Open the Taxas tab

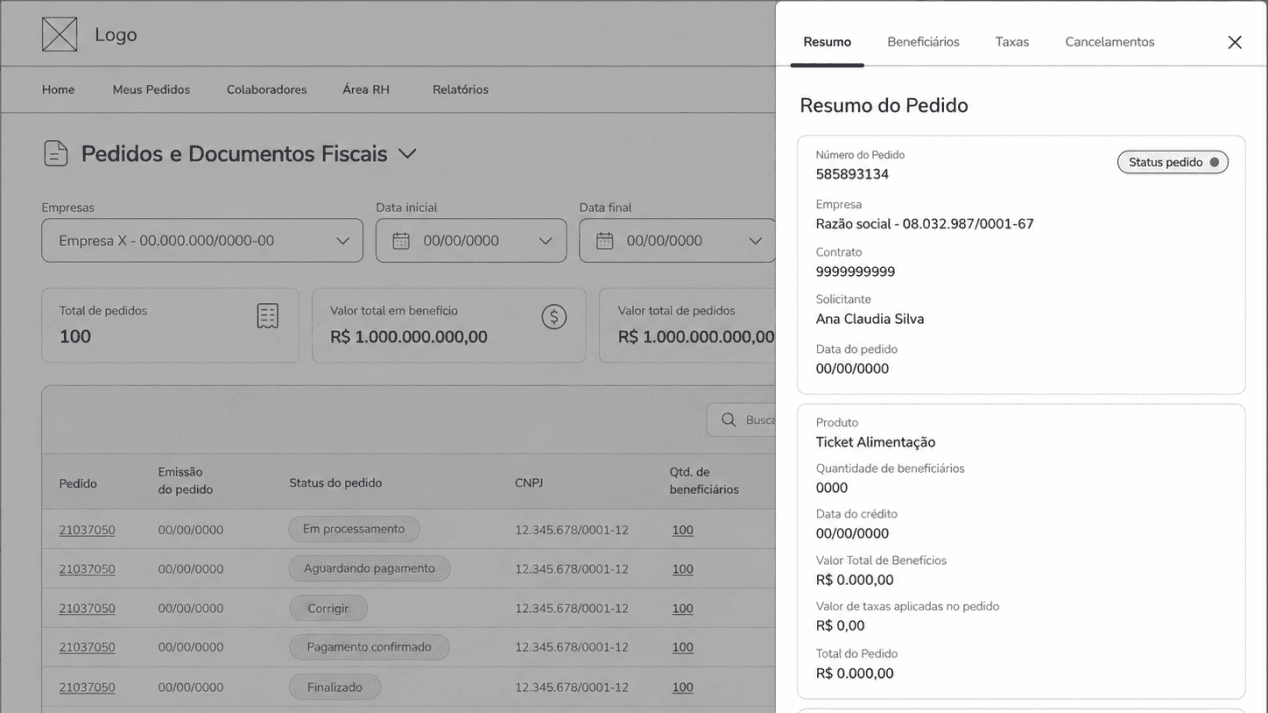pos(1012,42)
